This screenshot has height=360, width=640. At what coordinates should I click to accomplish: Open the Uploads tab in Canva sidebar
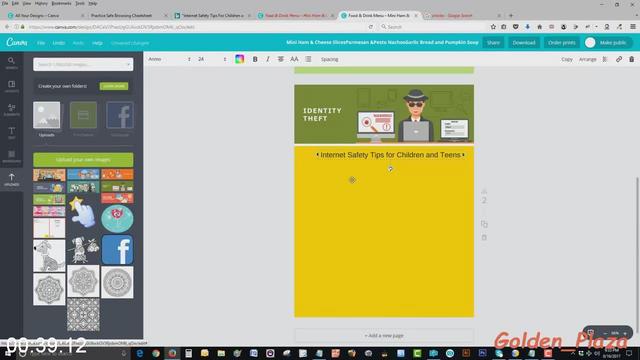[x=11, y=179]
